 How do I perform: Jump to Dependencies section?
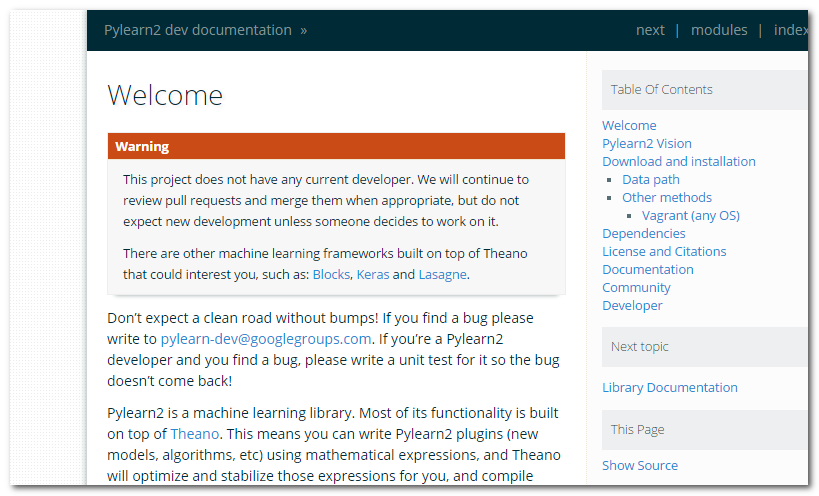coord(644,234)
